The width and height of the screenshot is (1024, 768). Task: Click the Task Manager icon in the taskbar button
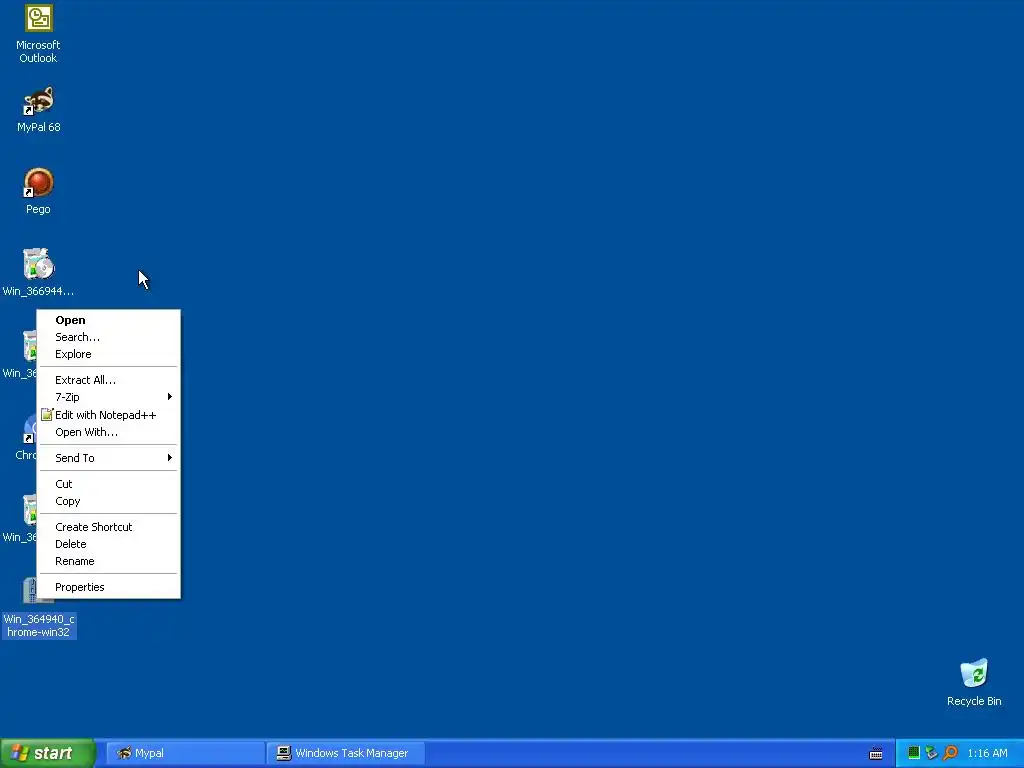coord(283,753)
